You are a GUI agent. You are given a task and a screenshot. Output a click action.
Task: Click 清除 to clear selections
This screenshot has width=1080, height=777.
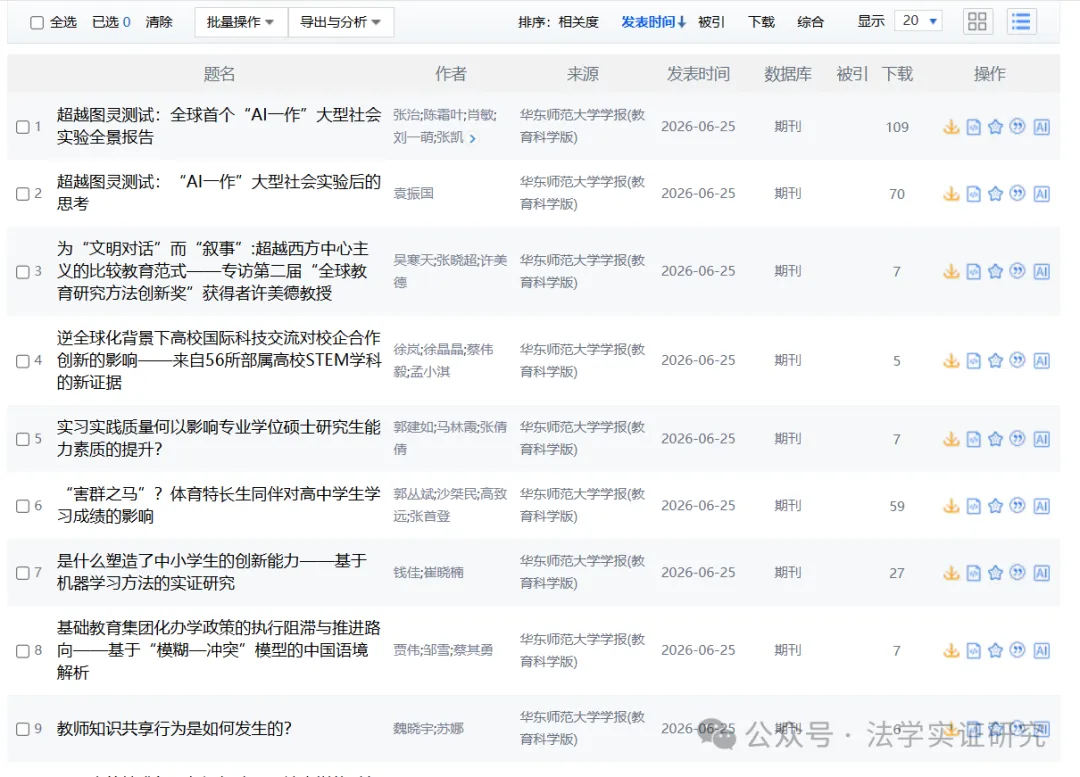pyautogui.click(x=158, y=22)
